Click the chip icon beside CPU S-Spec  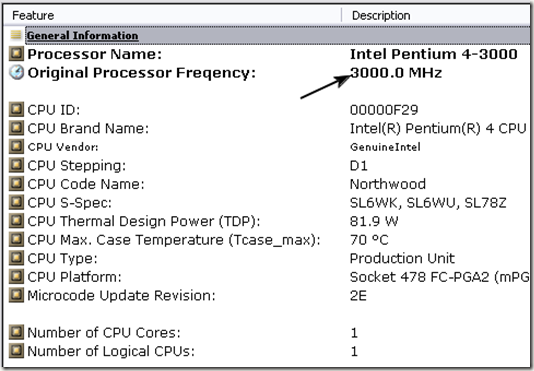(x=16, y=202)
